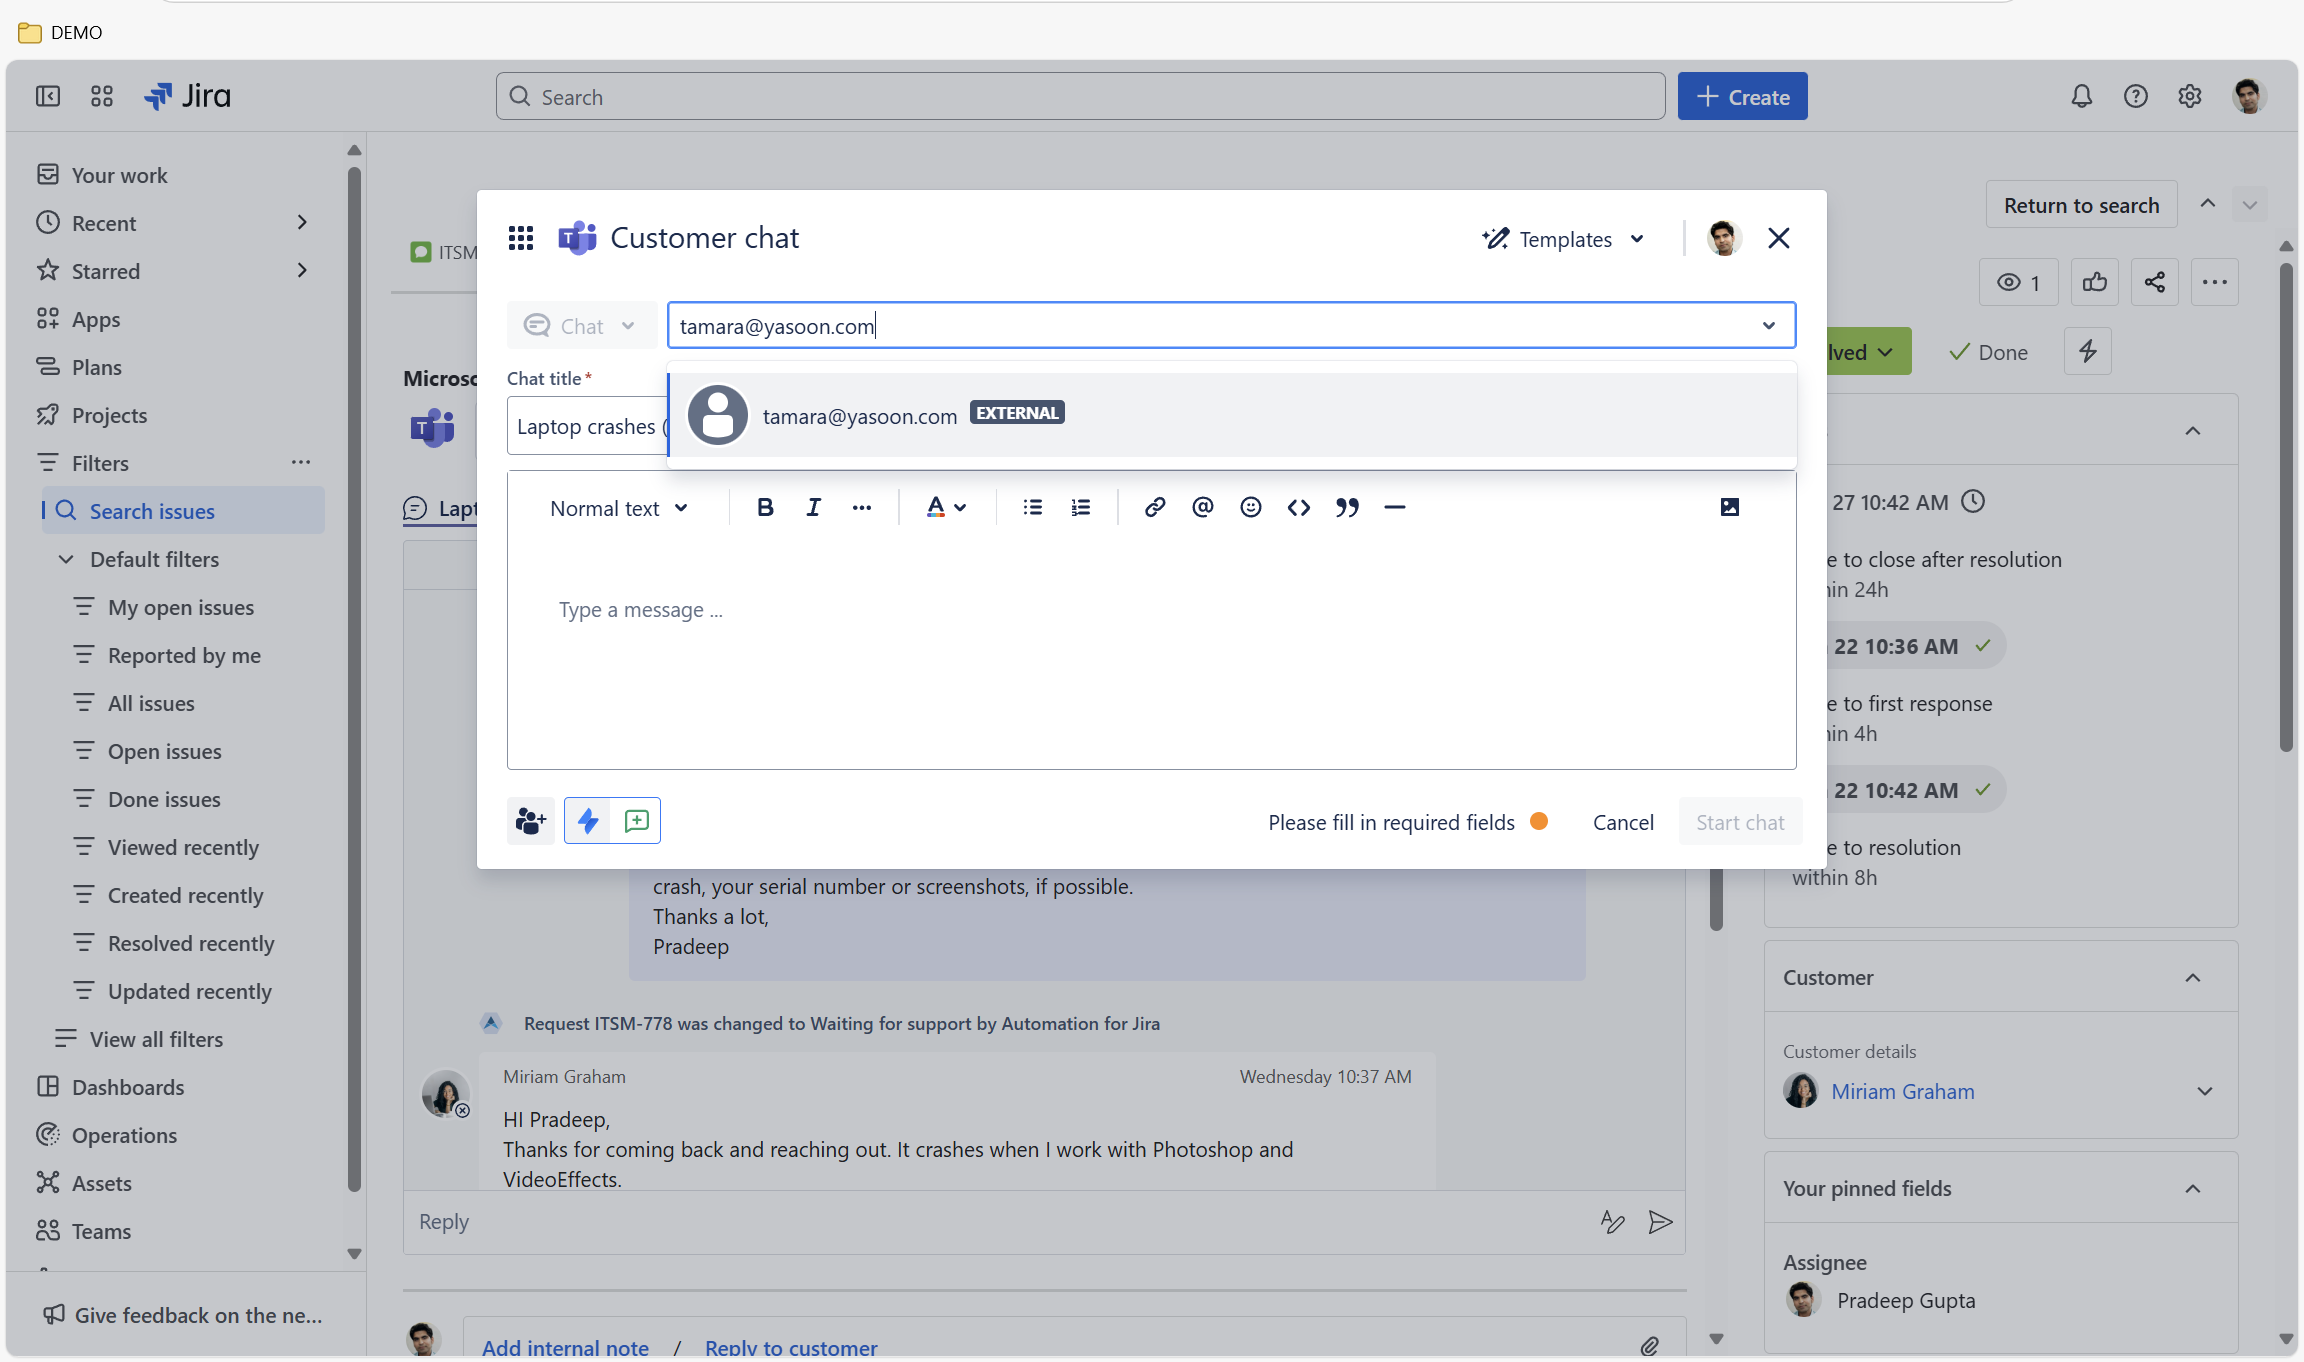Open the Normal text style dropdown

pyautogui.click(x=619, y=508)
